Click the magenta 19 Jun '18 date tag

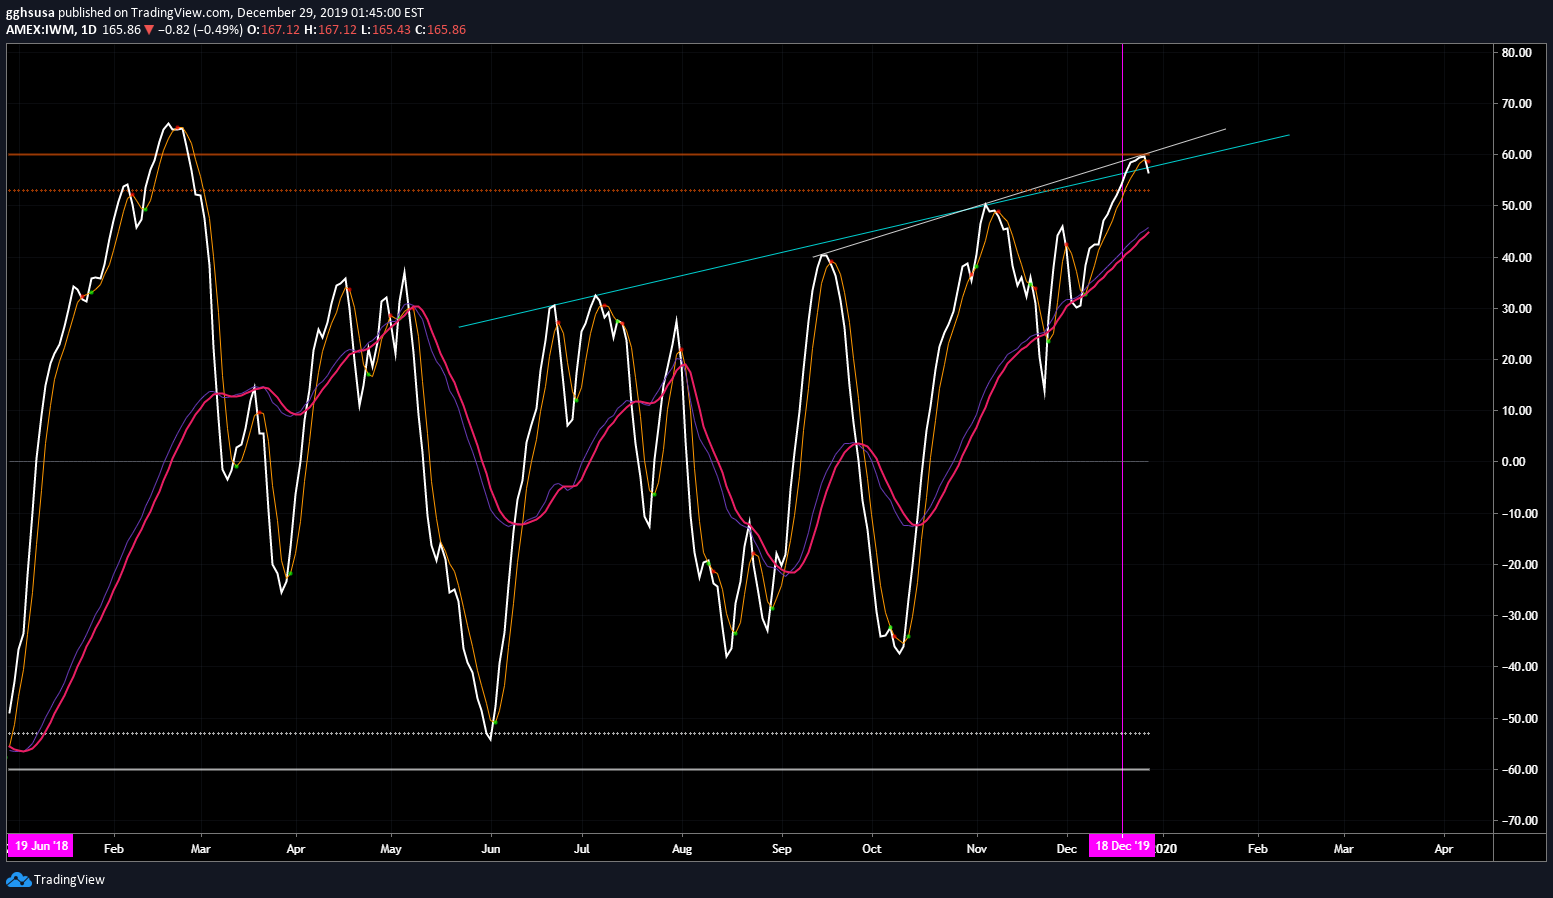coord(40,846)
